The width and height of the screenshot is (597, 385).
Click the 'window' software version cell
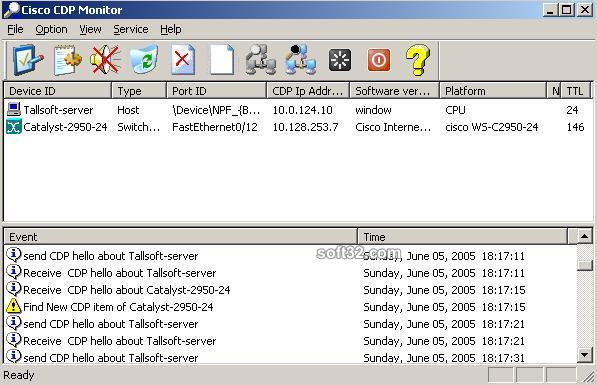(x=373, y=110)
